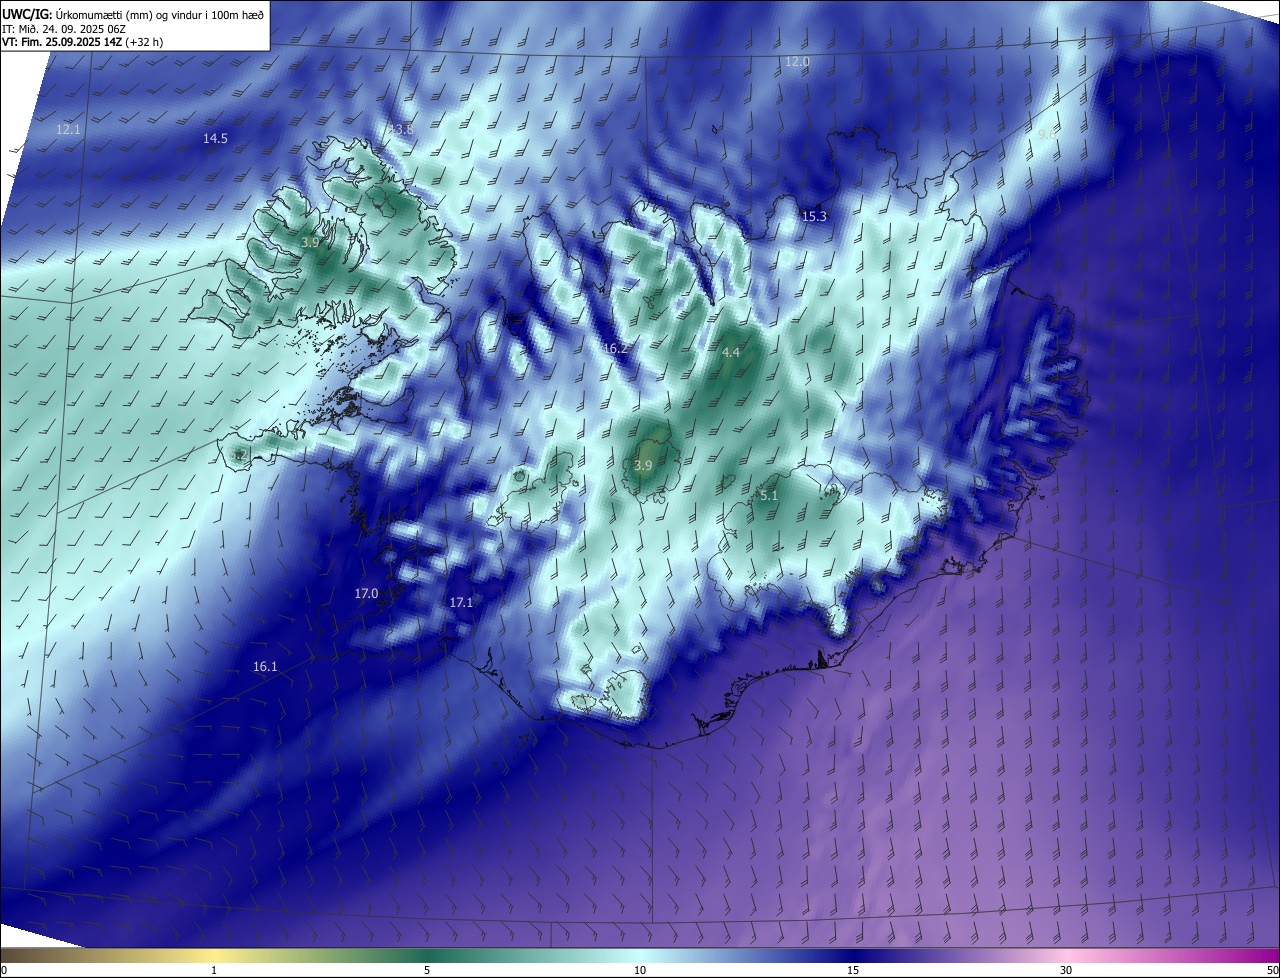Click the colorbar tick label 50

1272,971
